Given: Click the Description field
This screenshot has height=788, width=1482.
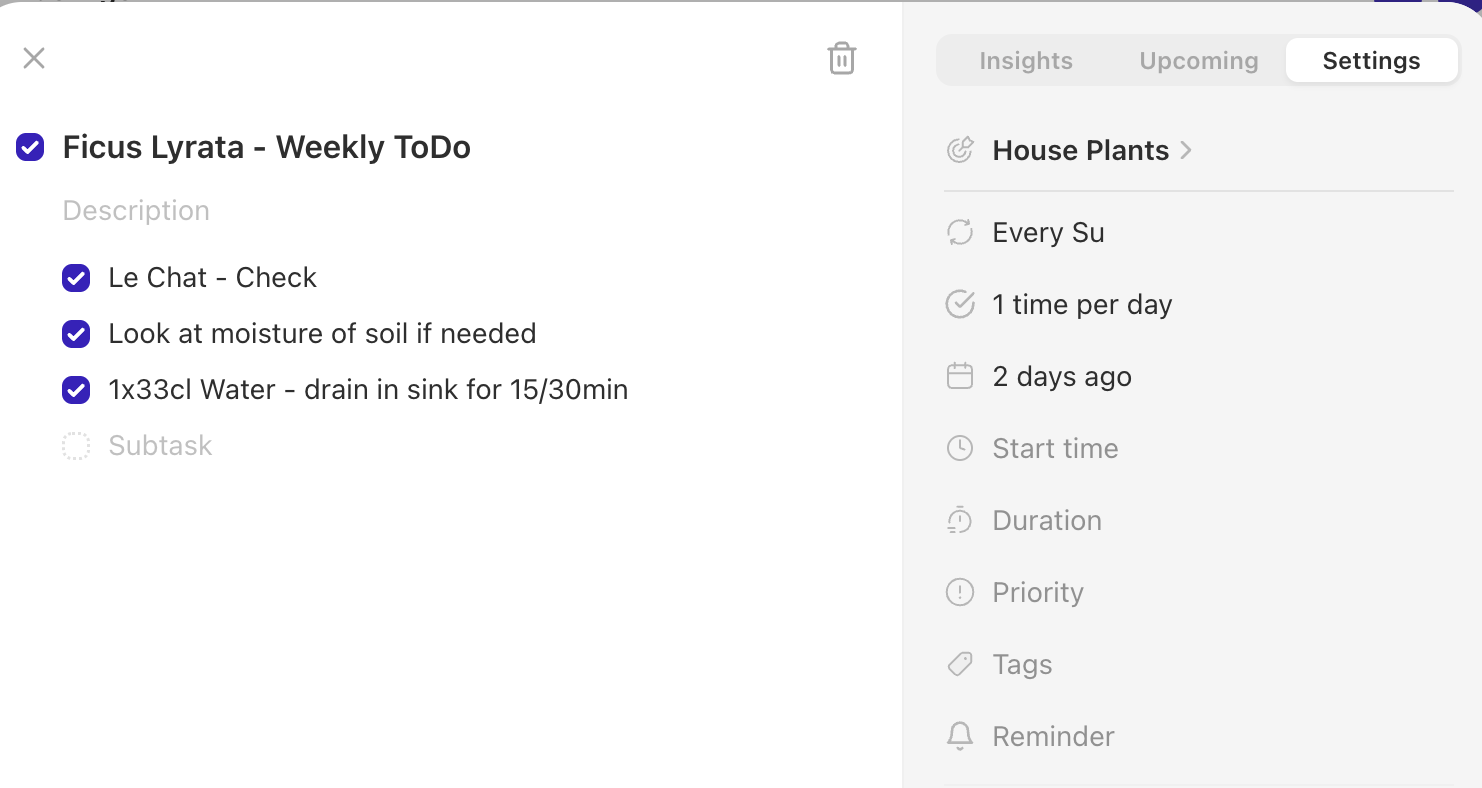Looking at the screenshot, I should [136, 211].
